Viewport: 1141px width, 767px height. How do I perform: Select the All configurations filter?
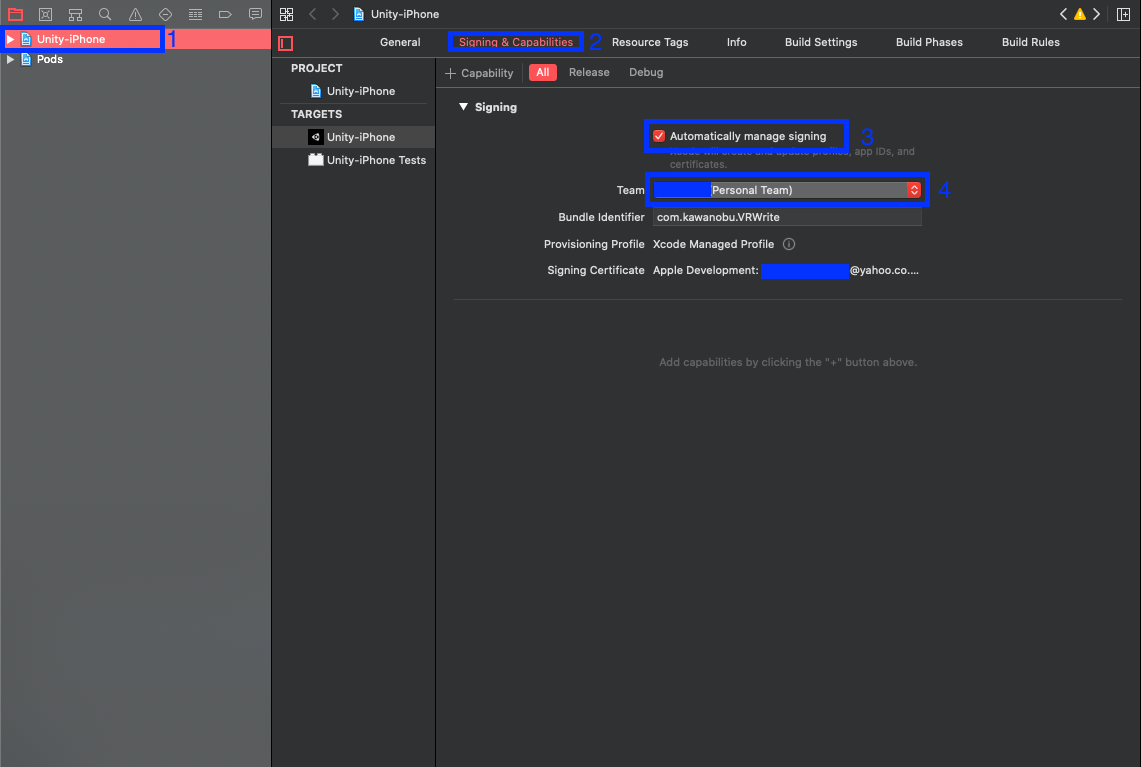[x=543, y=73]
